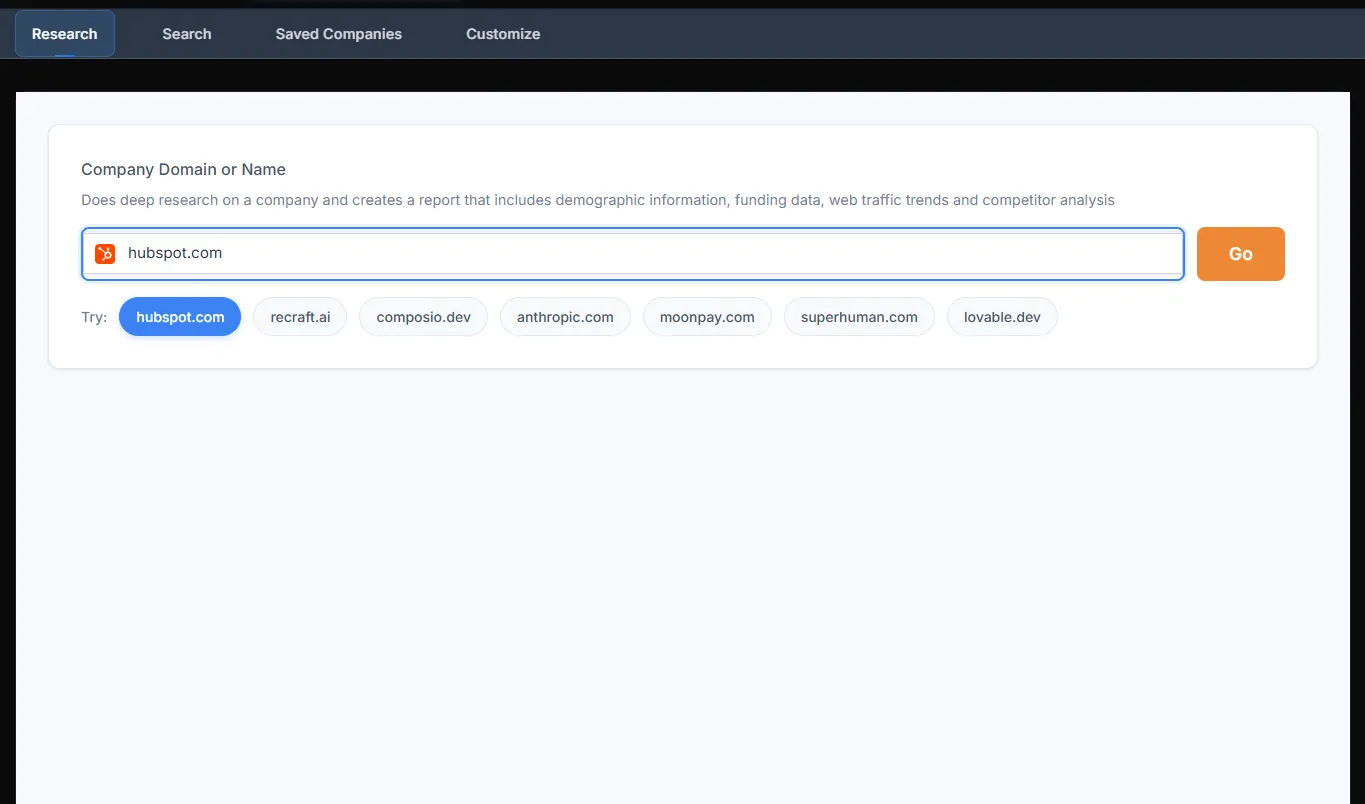1365x804 pixels.
Task: Click the "Try:" label before the chips
Action: click(x=94, y=317)
